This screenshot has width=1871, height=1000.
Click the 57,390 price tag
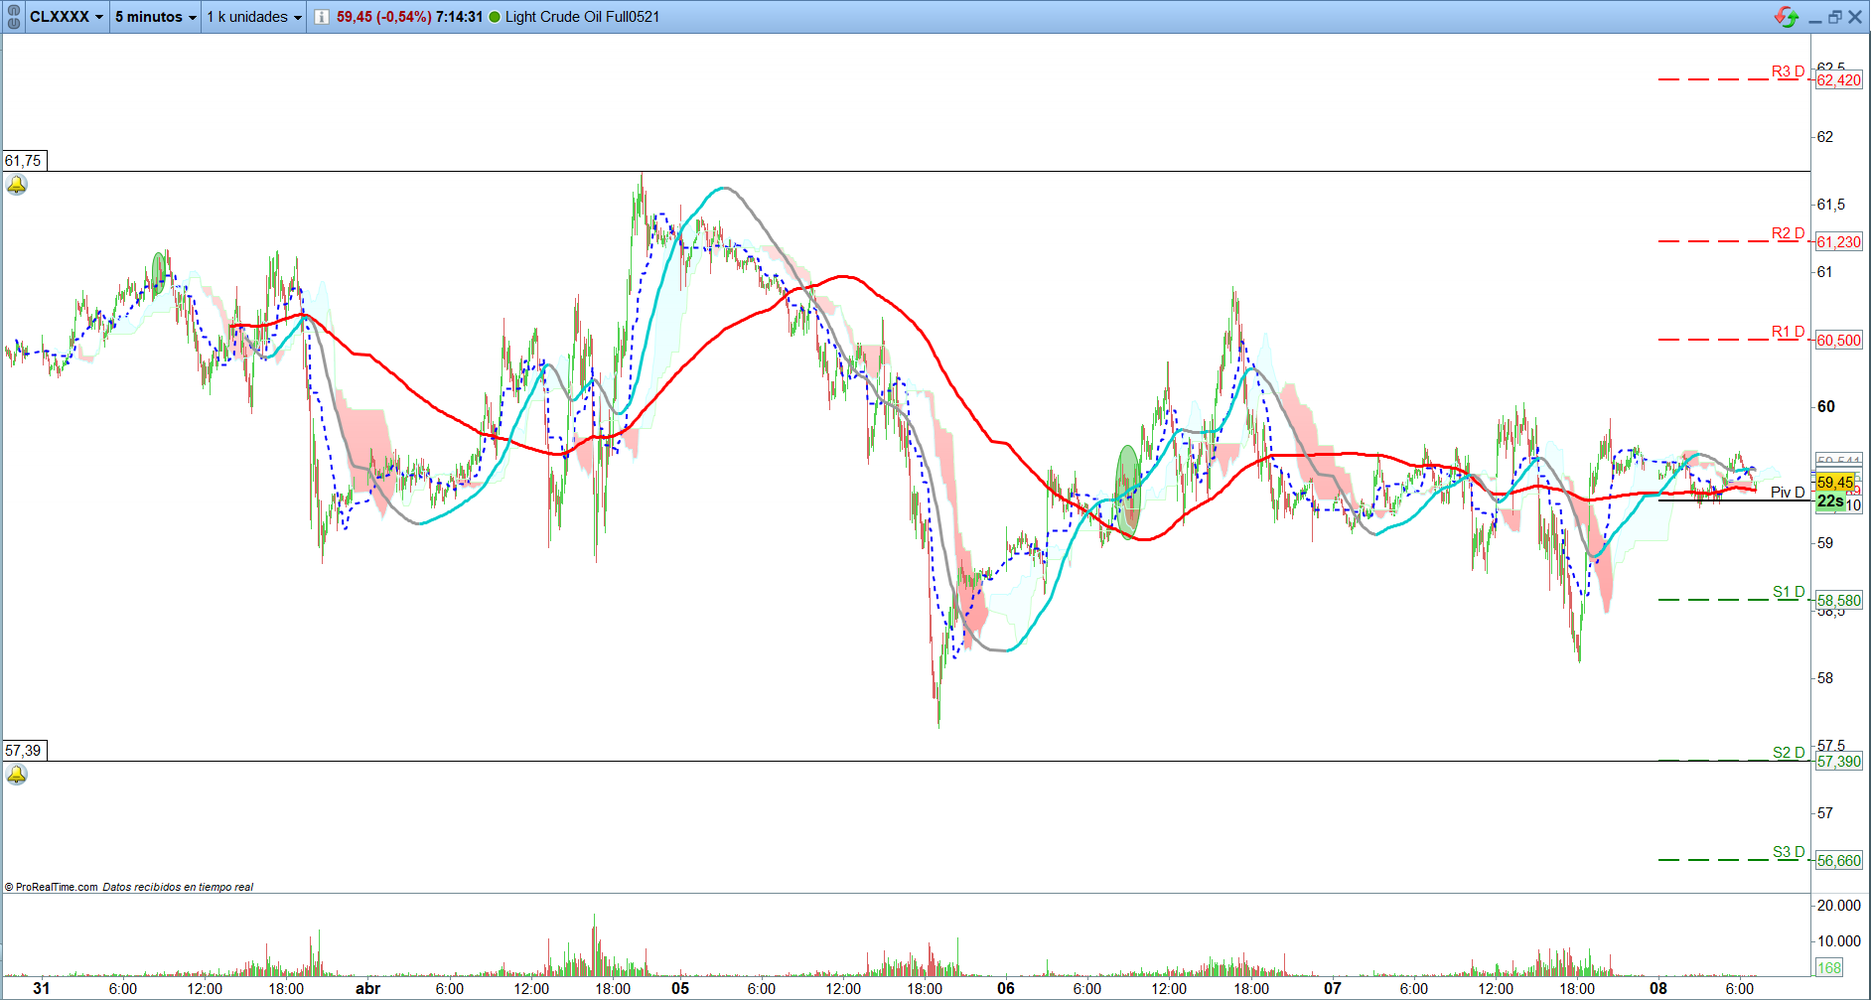(x=1839, y=762)
